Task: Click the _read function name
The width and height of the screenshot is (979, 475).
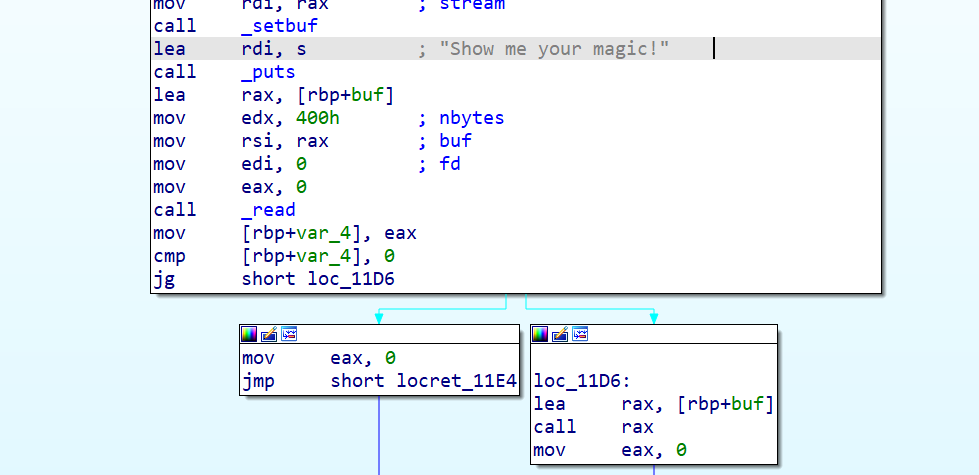Action: [x=268, y=210]
